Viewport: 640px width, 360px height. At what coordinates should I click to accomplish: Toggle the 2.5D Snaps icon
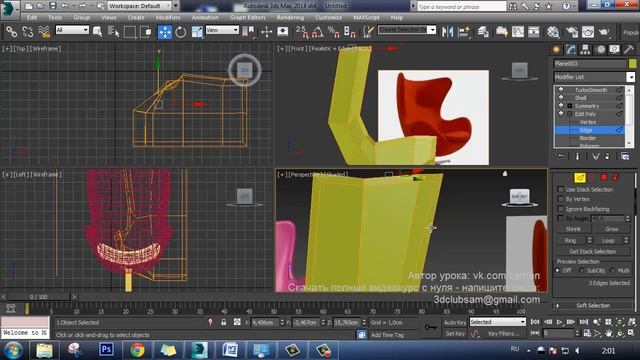pos(302,31)
